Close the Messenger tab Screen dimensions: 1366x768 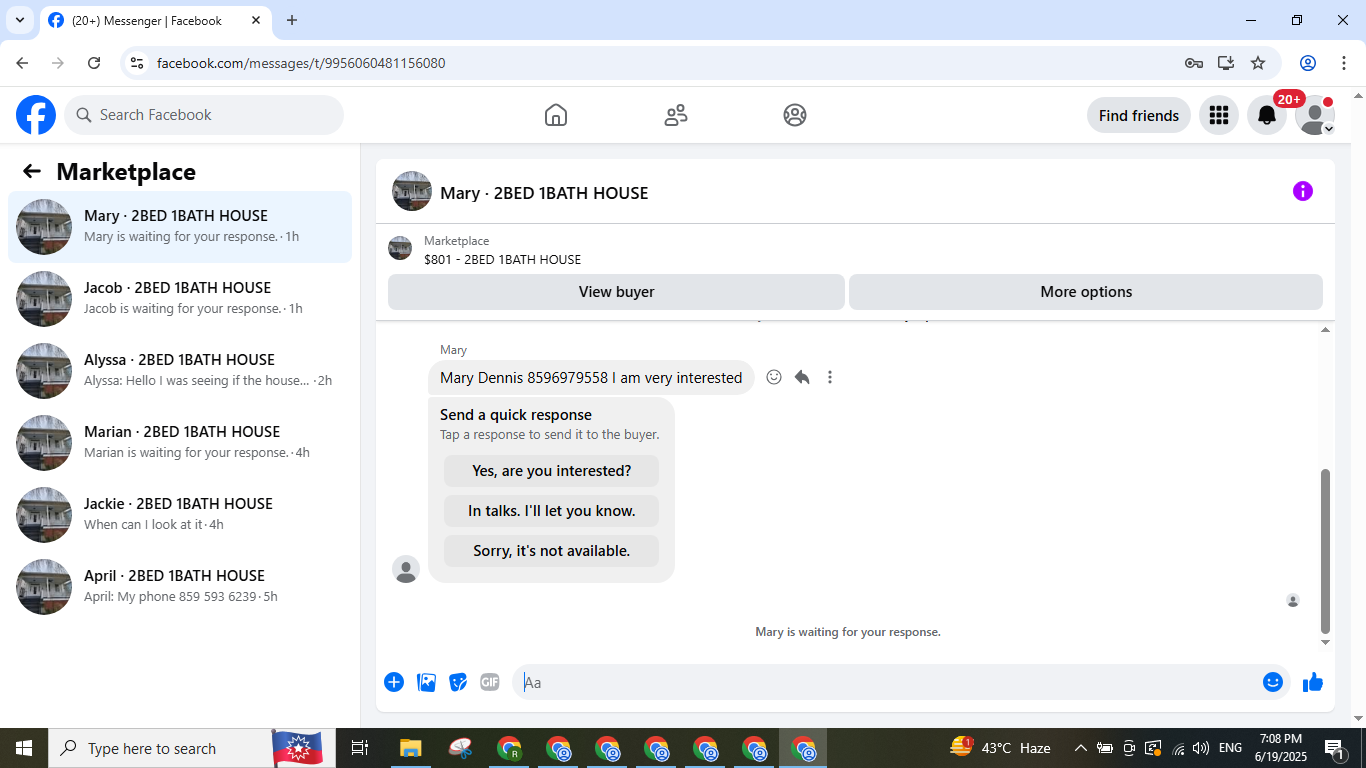[255, 20]
